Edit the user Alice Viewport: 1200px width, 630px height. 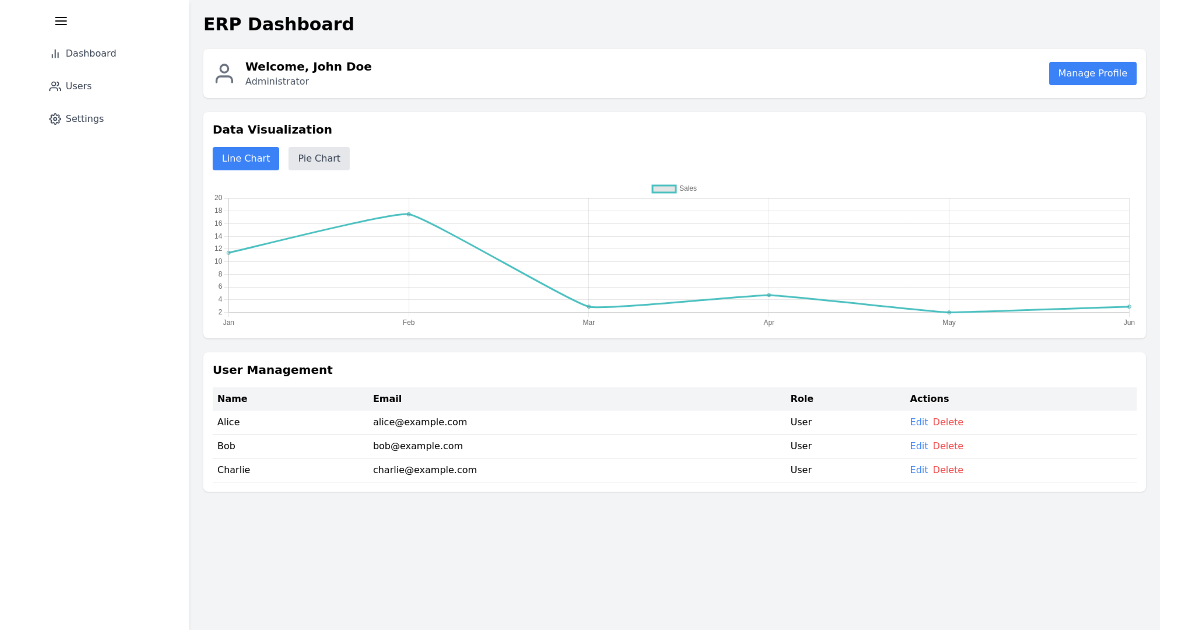pos(918,421)
